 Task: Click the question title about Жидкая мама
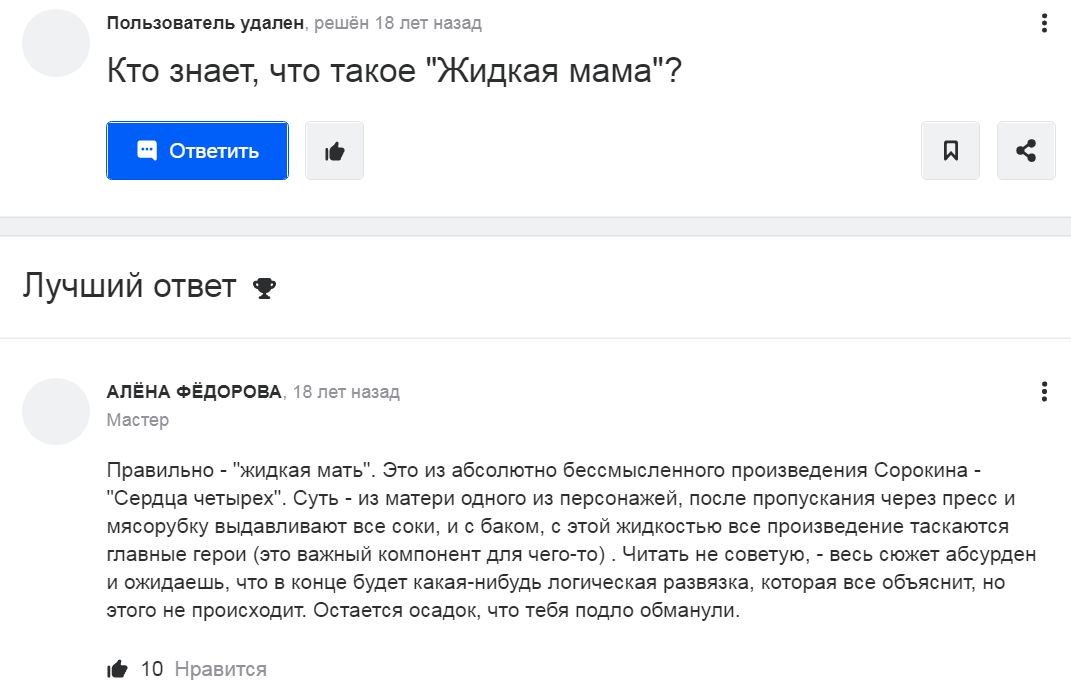click(x=394, y=70)
